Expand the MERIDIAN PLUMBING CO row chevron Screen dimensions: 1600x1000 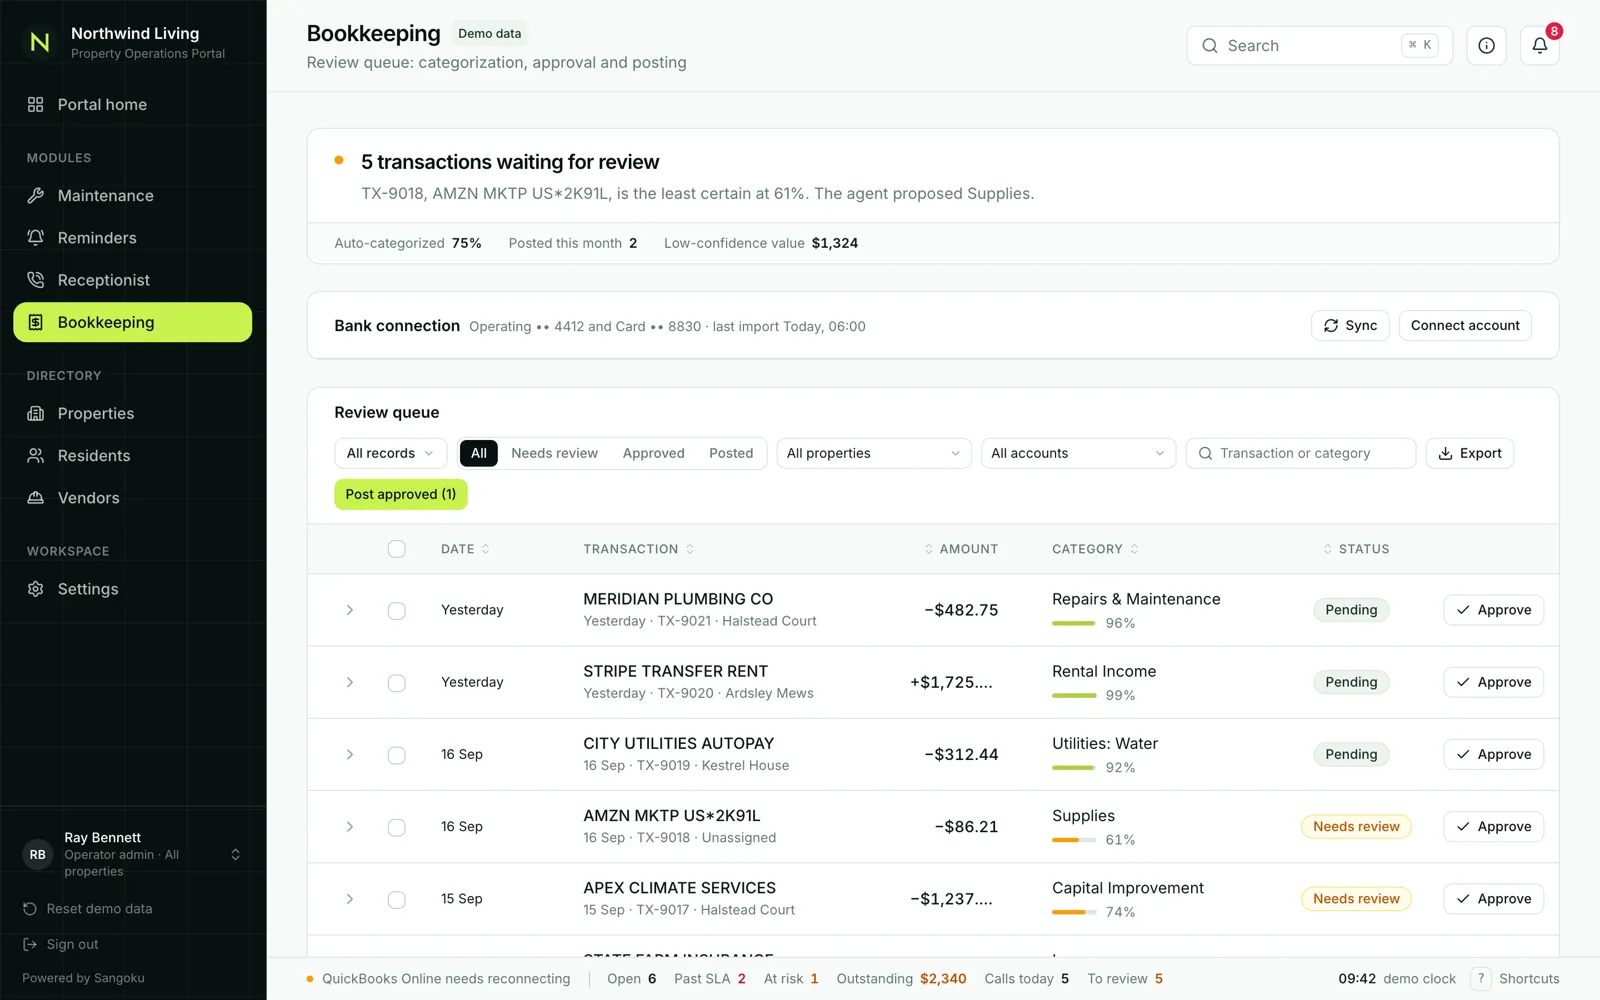coord(350,610)
